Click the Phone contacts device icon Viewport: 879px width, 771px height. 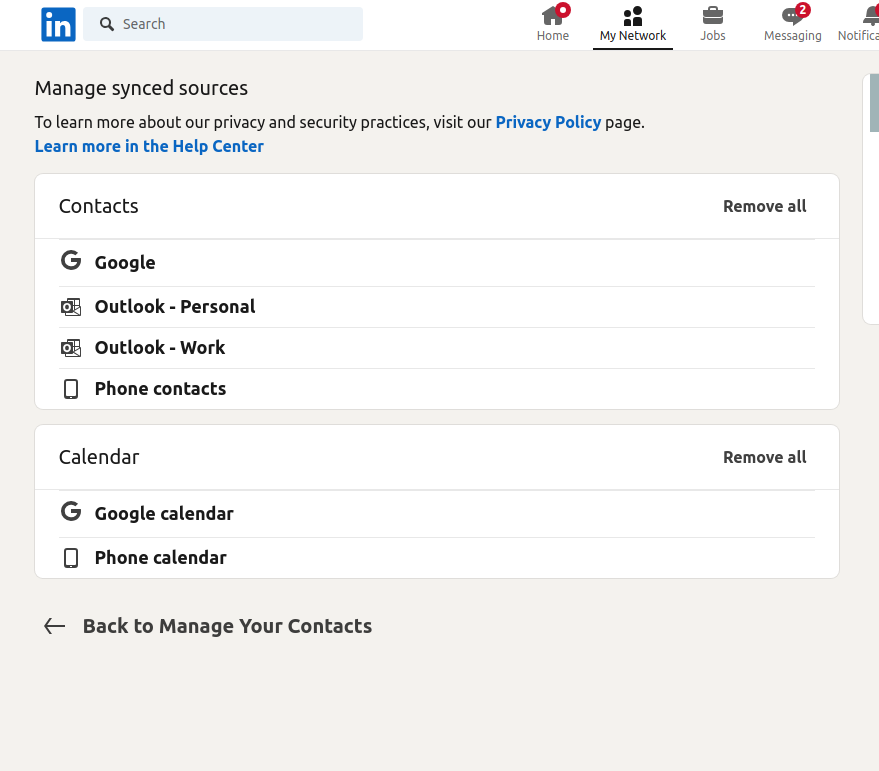pyautogui.click(x=71, y=389)
